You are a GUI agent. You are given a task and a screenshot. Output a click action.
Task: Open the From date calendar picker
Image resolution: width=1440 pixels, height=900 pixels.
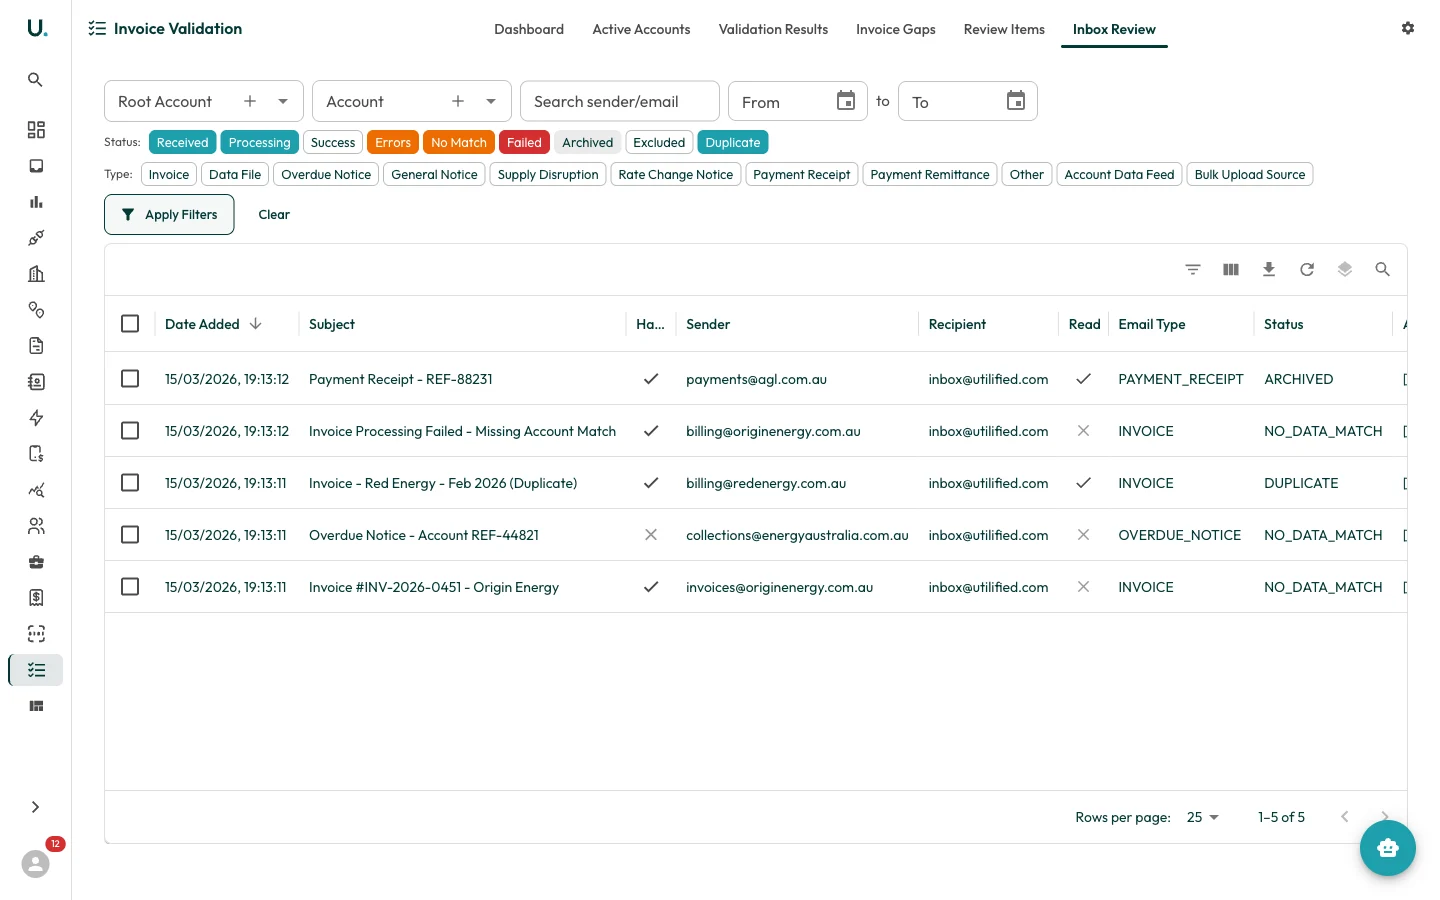846,101
